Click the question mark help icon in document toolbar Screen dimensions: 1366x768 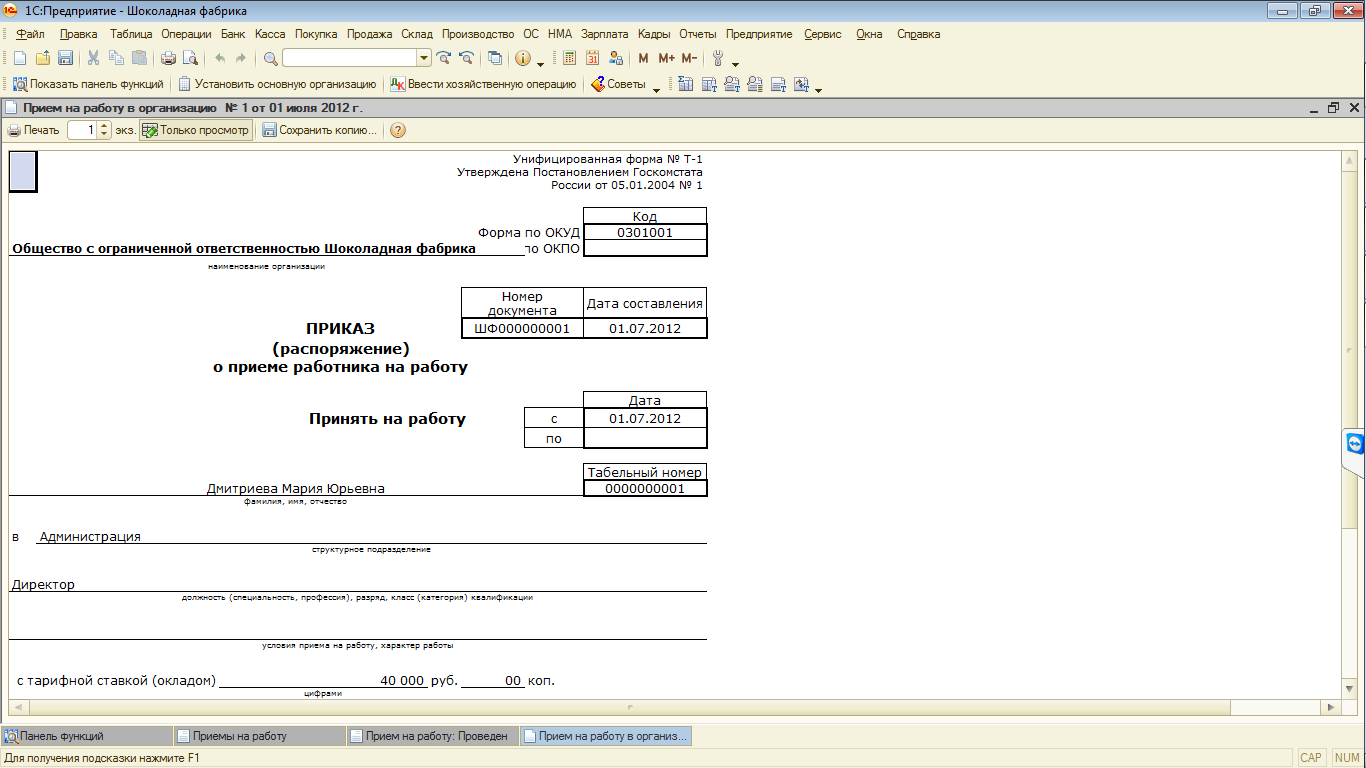point(398,130)
